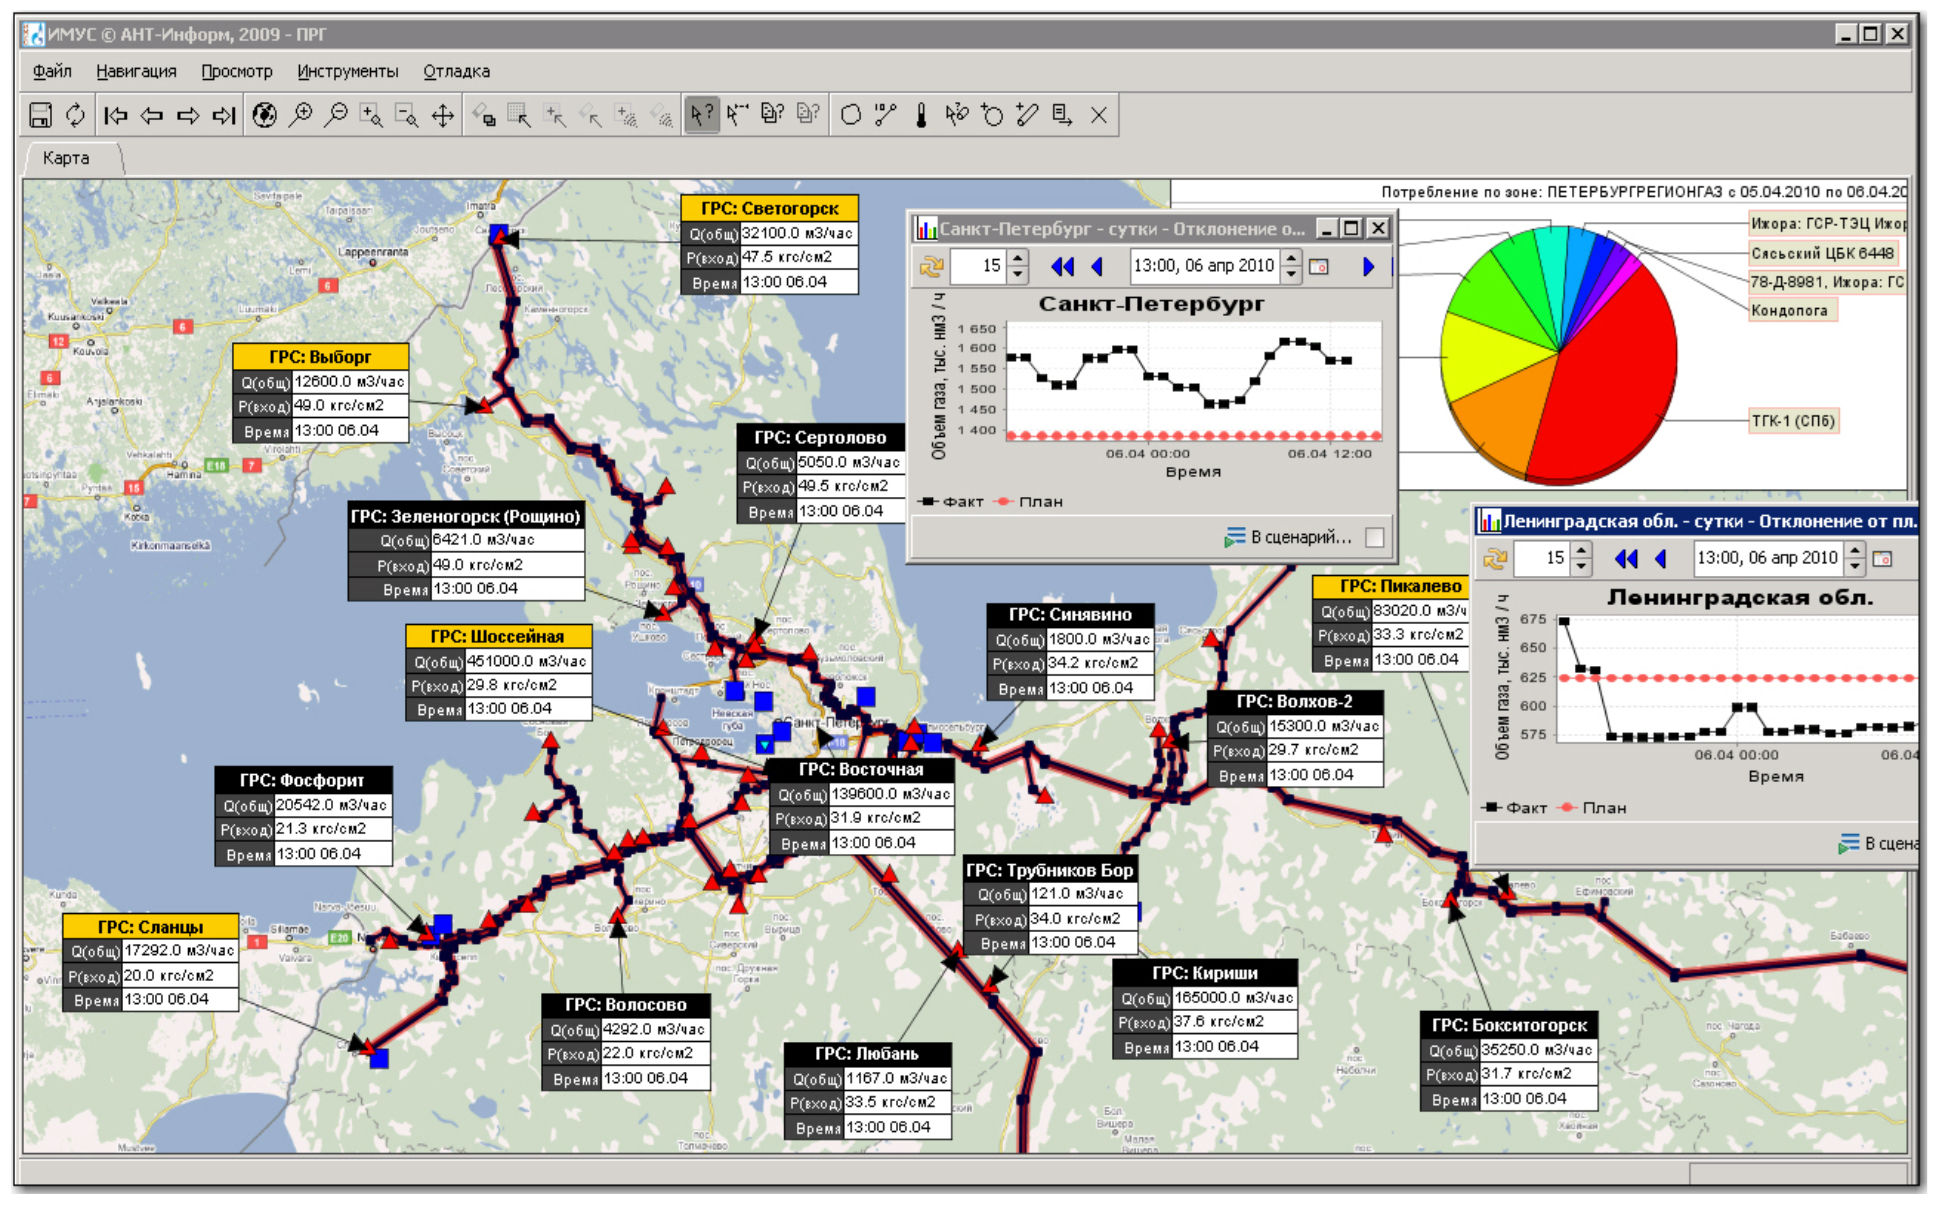Click greyed selection rectangle pointer toolbar icon

(520, 116)
